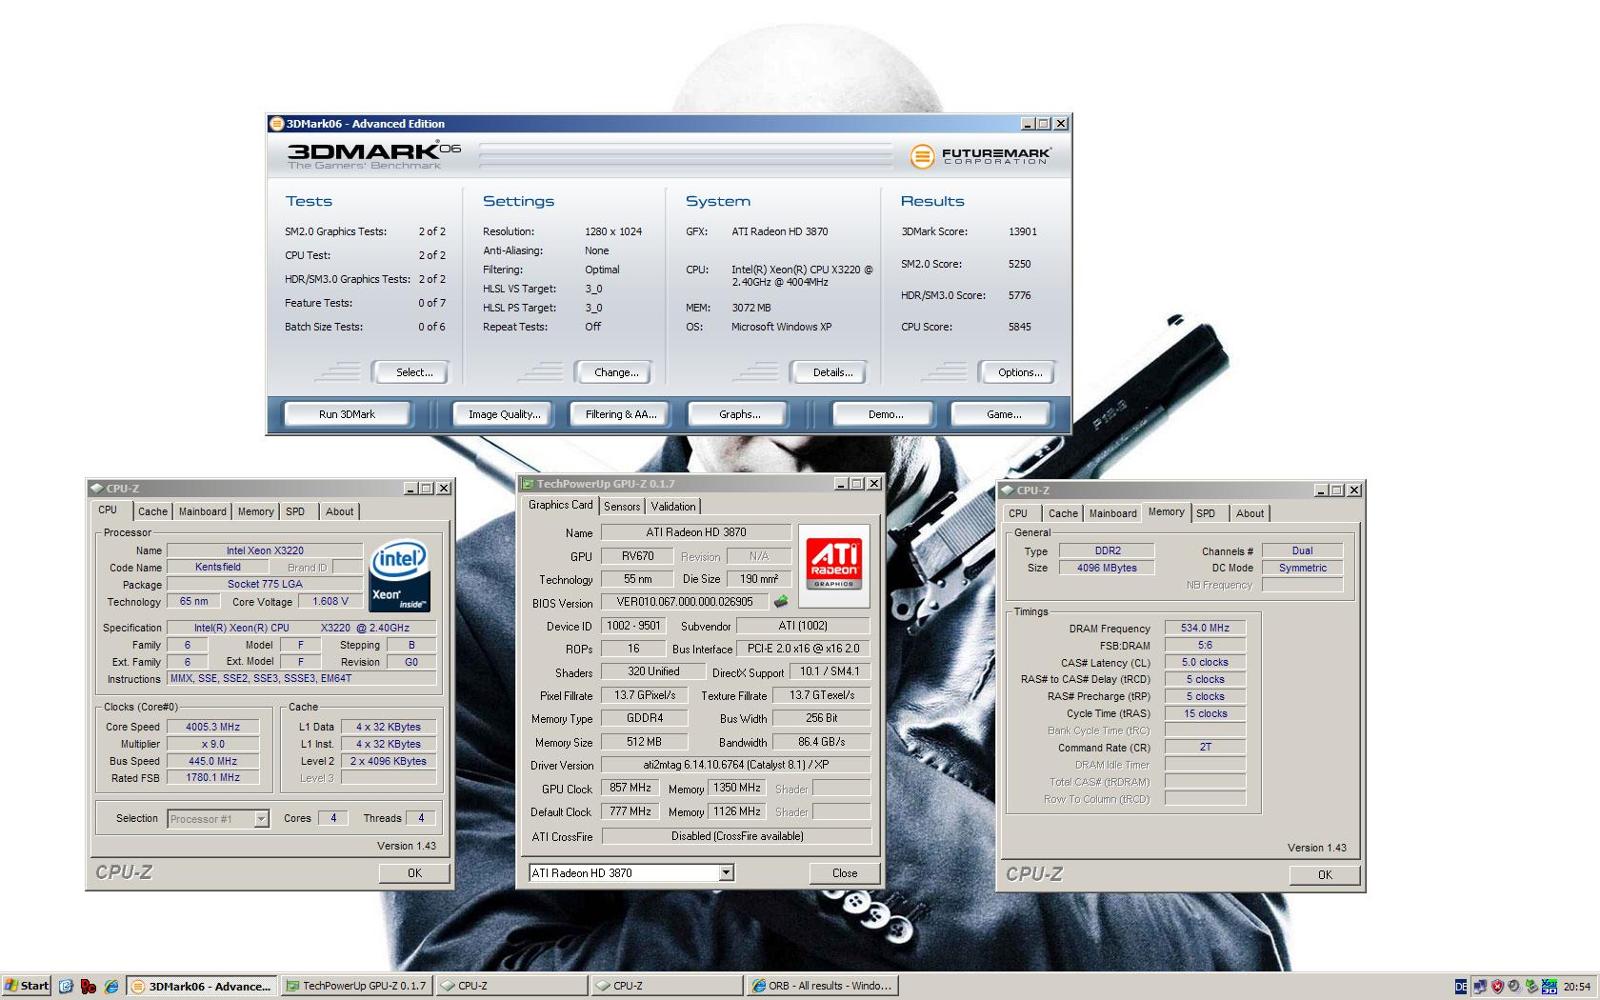The width and height of the screenshot is (1600, 1000).
Task: Click the ATI Radeon logo in GPU-Z
Action: coord(834,565)
